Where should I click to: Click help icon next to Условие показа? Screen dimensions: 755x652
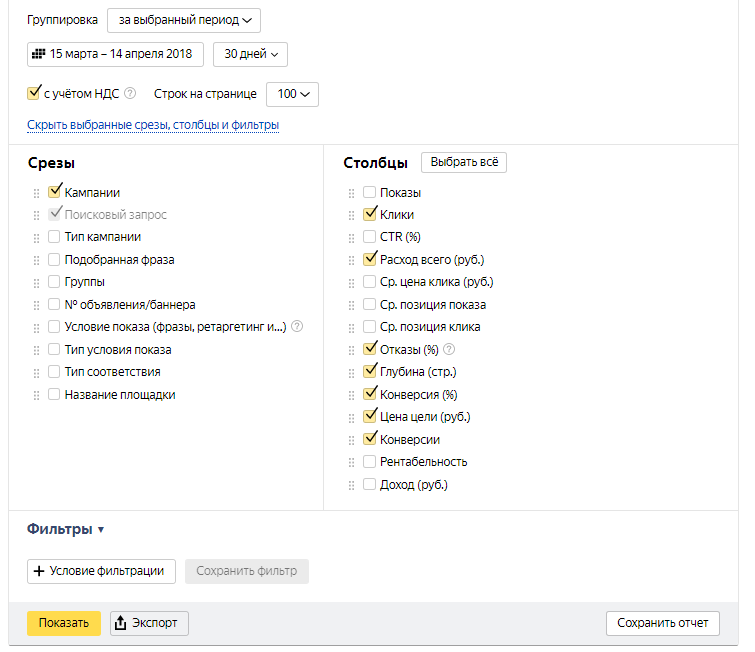(297, 327)
